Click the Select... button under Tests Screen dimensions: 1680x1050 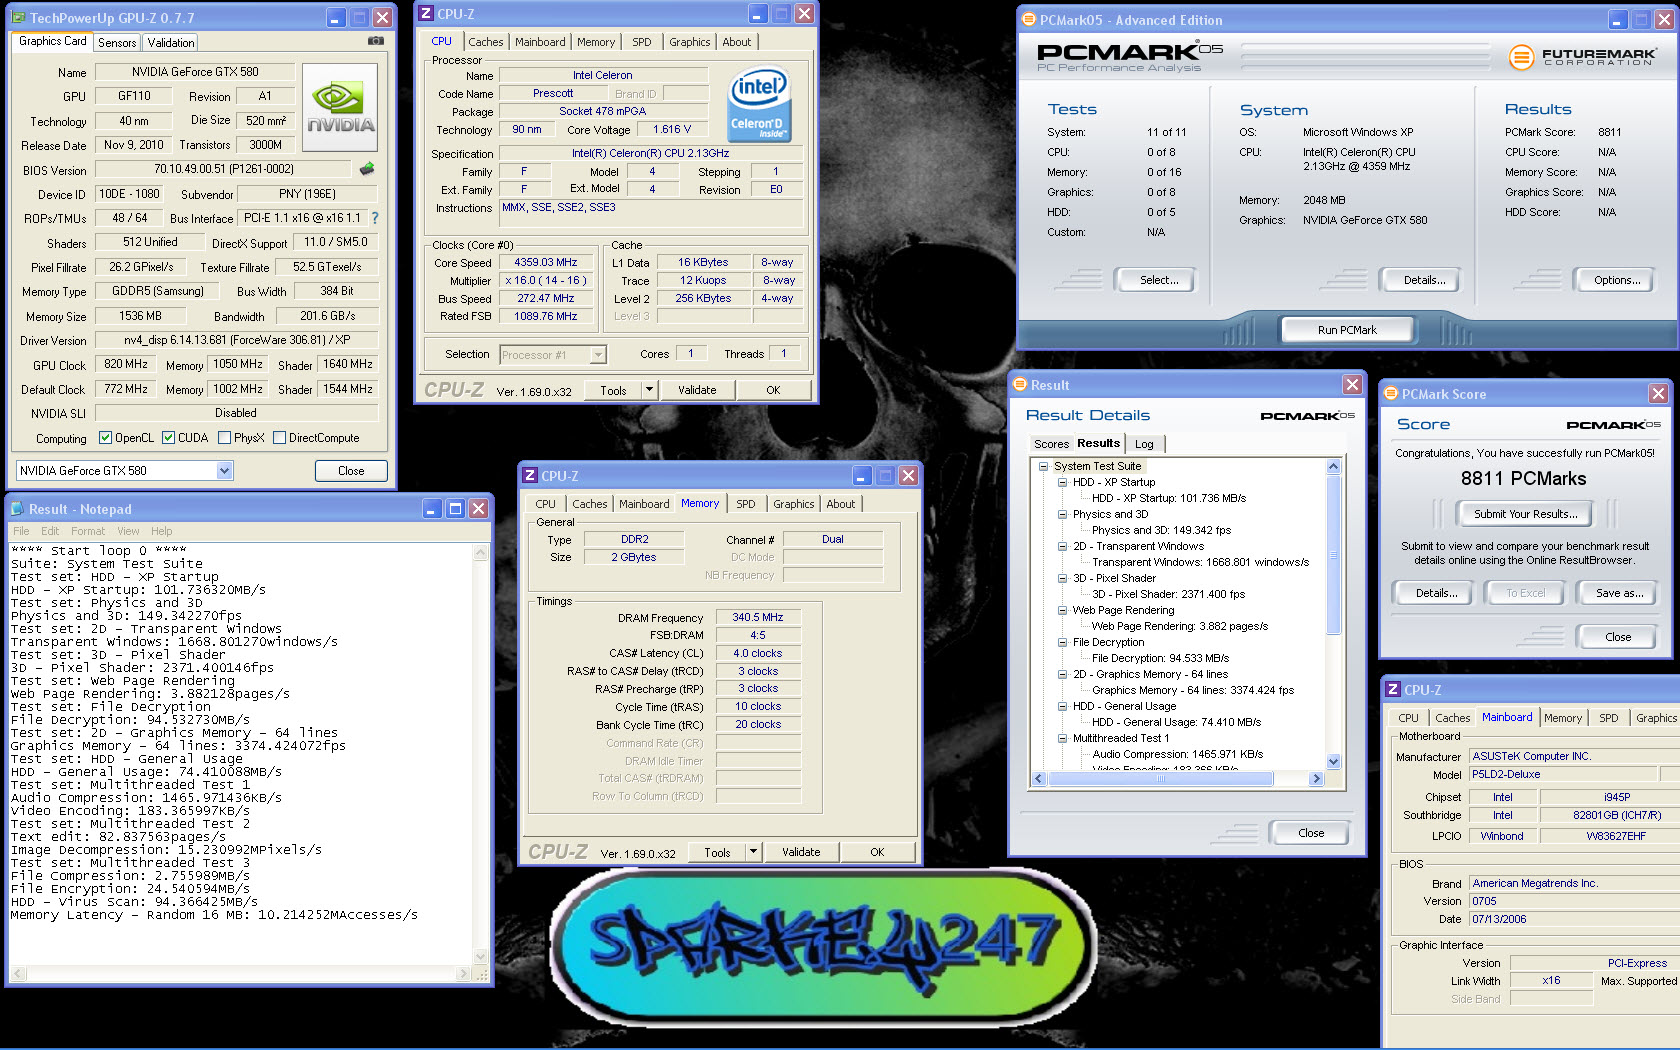coord(1159,280)
